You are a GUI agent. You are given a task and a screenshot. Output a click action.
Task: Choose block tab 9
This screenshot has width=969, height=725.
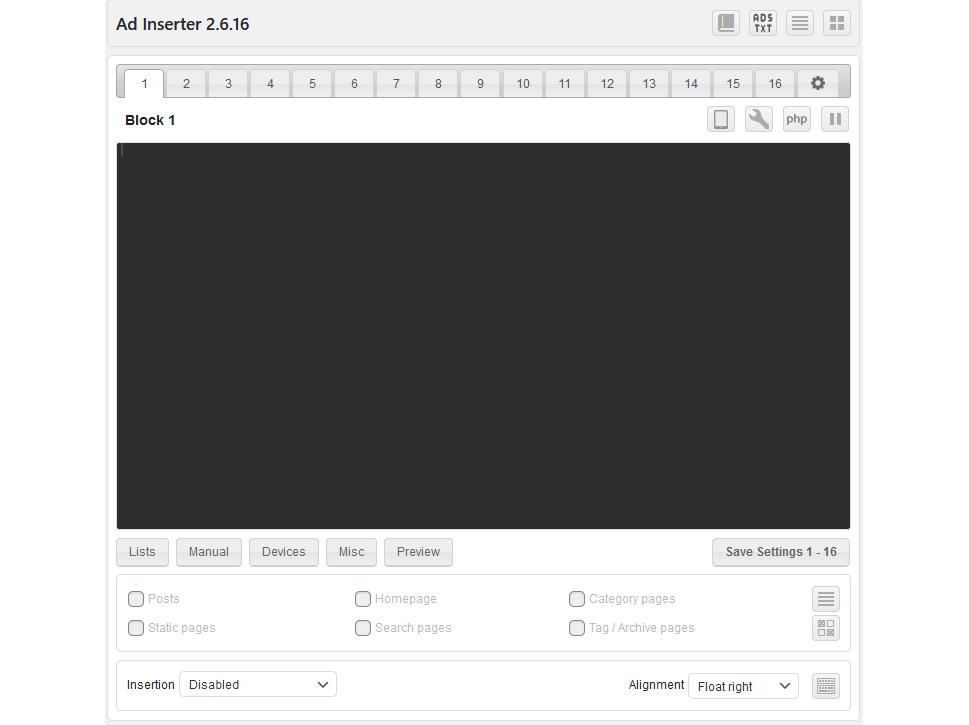(x=480, y=83)
